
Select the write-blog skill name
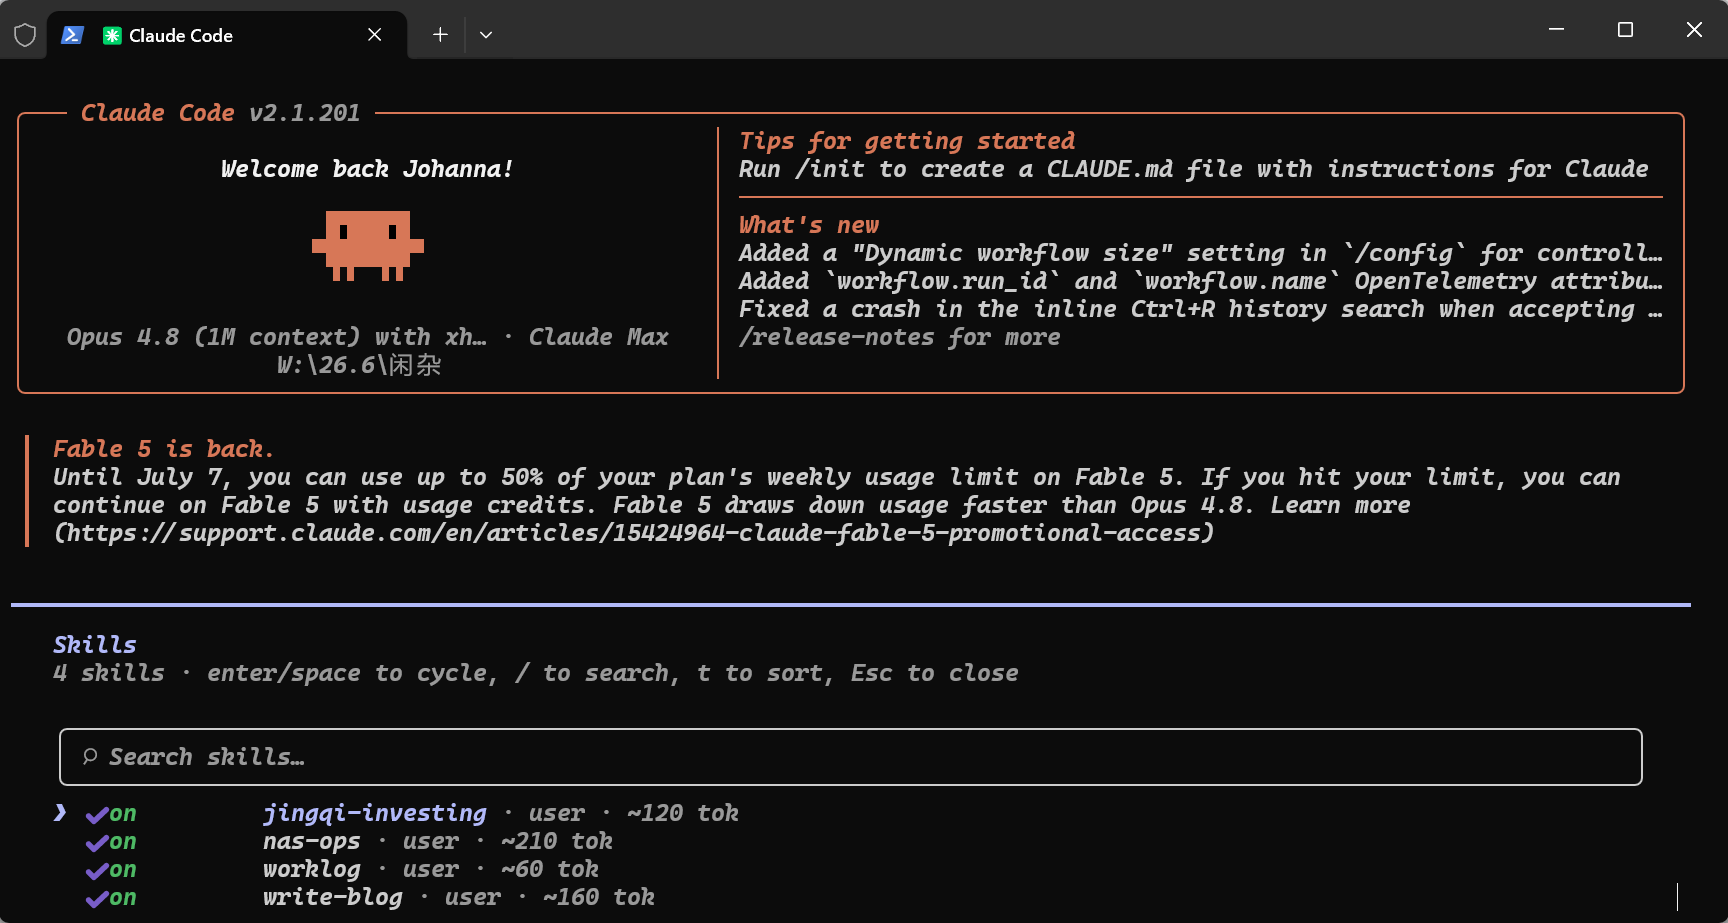click(x=333, y=898)
